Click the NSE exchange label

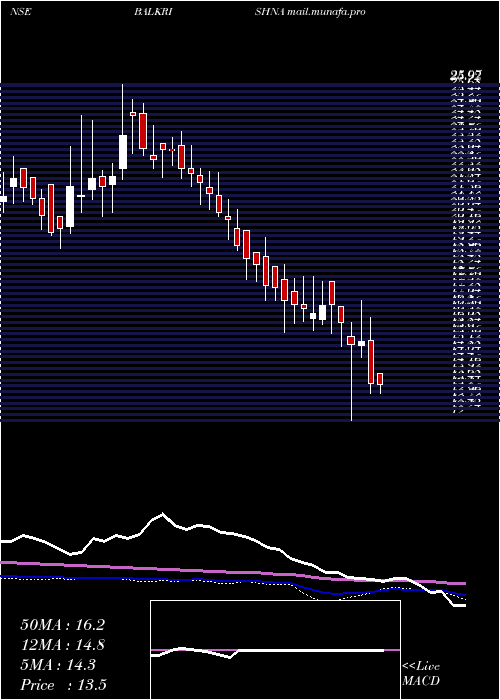point(20,12)
